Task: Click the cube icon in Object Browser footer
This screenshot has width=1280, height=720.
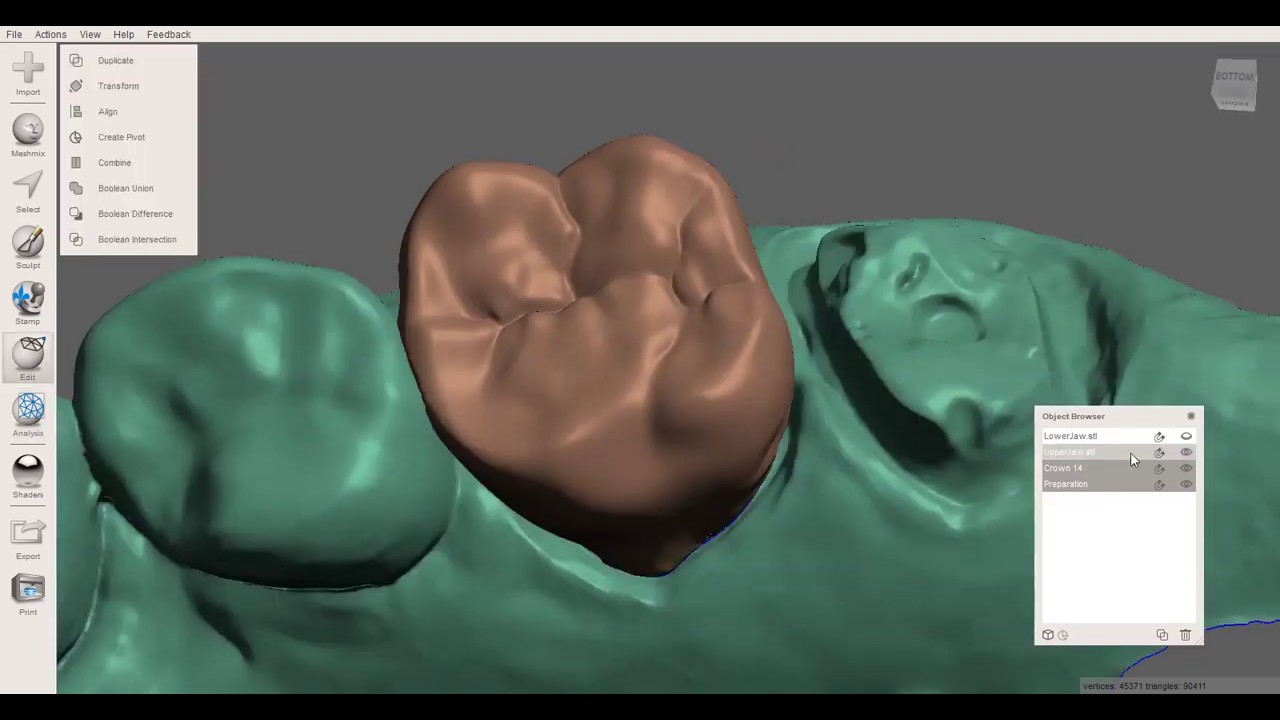Action: (1048, 635)
